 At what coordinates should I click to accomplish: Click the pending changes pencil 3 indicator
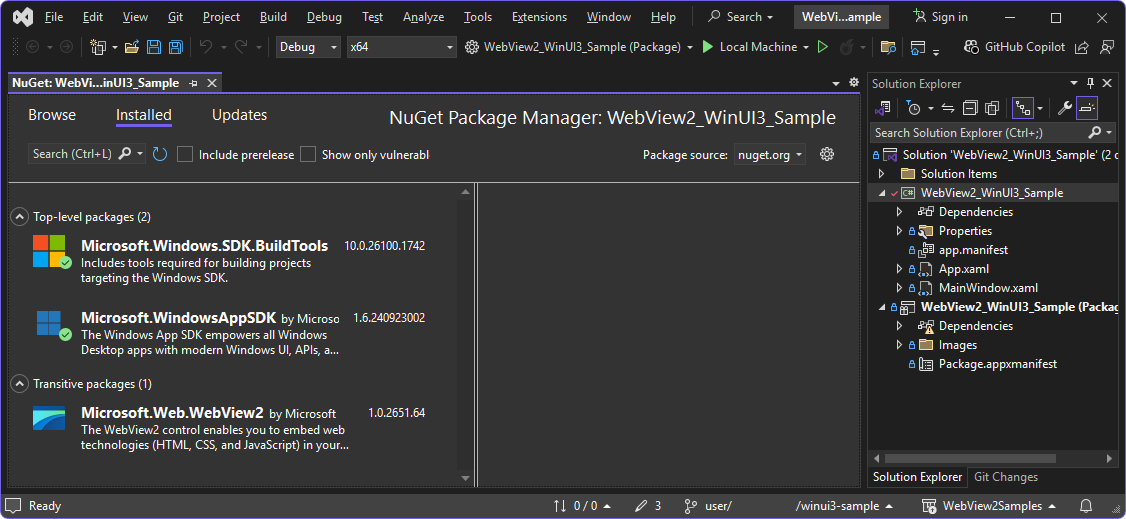coord(648,505)
